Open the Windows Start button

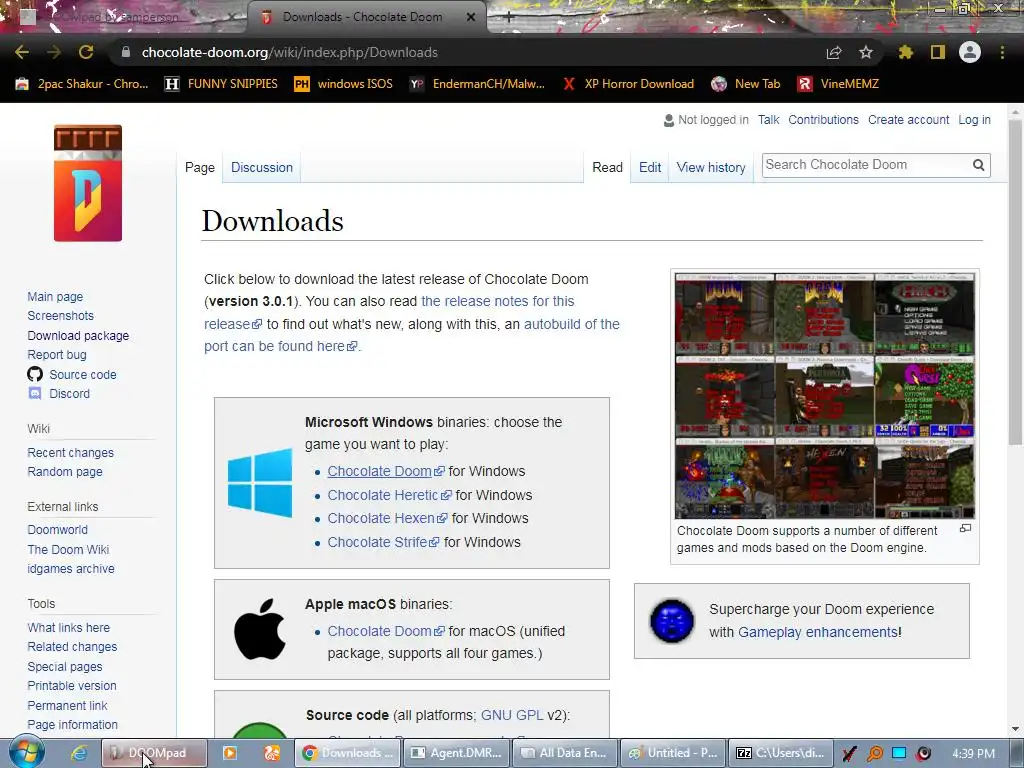[x=27, y=752]
